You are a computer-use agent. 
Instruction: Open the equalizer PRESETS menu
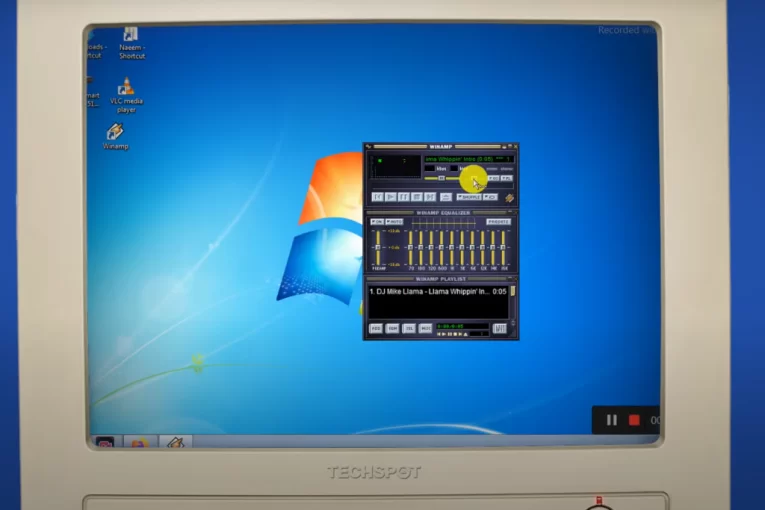pyautogui.click(x=498, y=222)
